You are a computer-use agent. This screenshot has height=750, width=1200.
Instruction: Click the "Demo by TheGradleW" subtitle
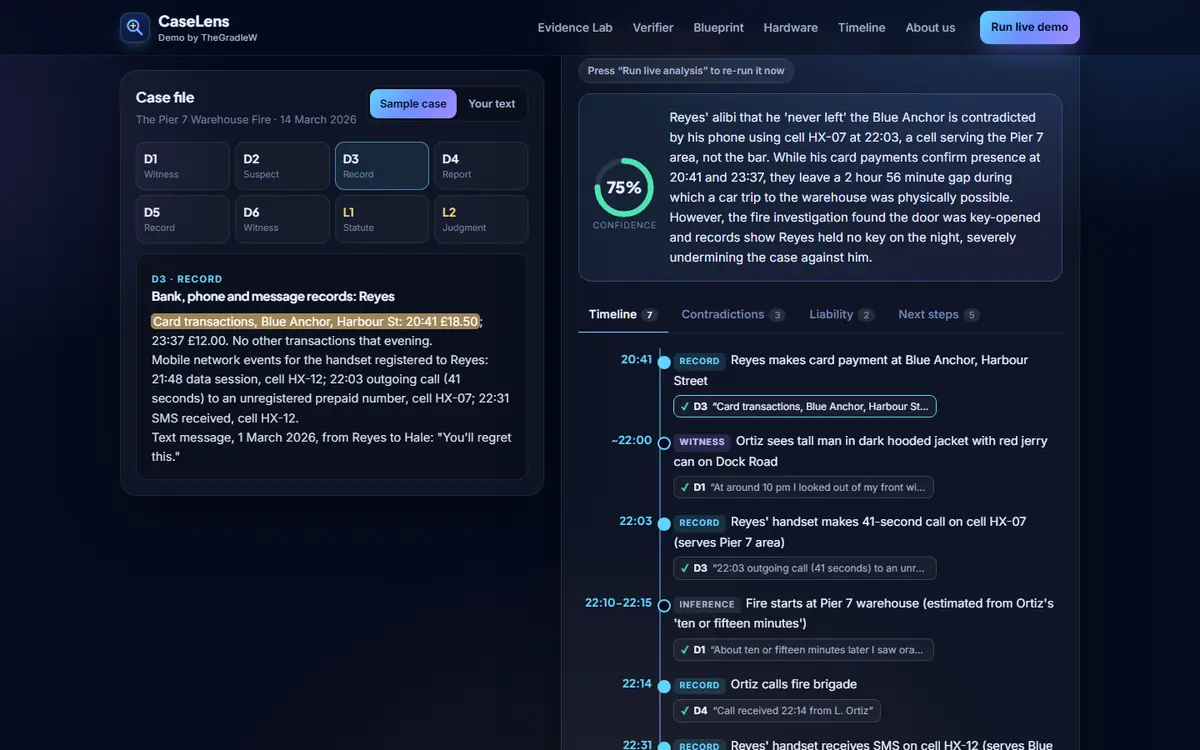(208, 38)
